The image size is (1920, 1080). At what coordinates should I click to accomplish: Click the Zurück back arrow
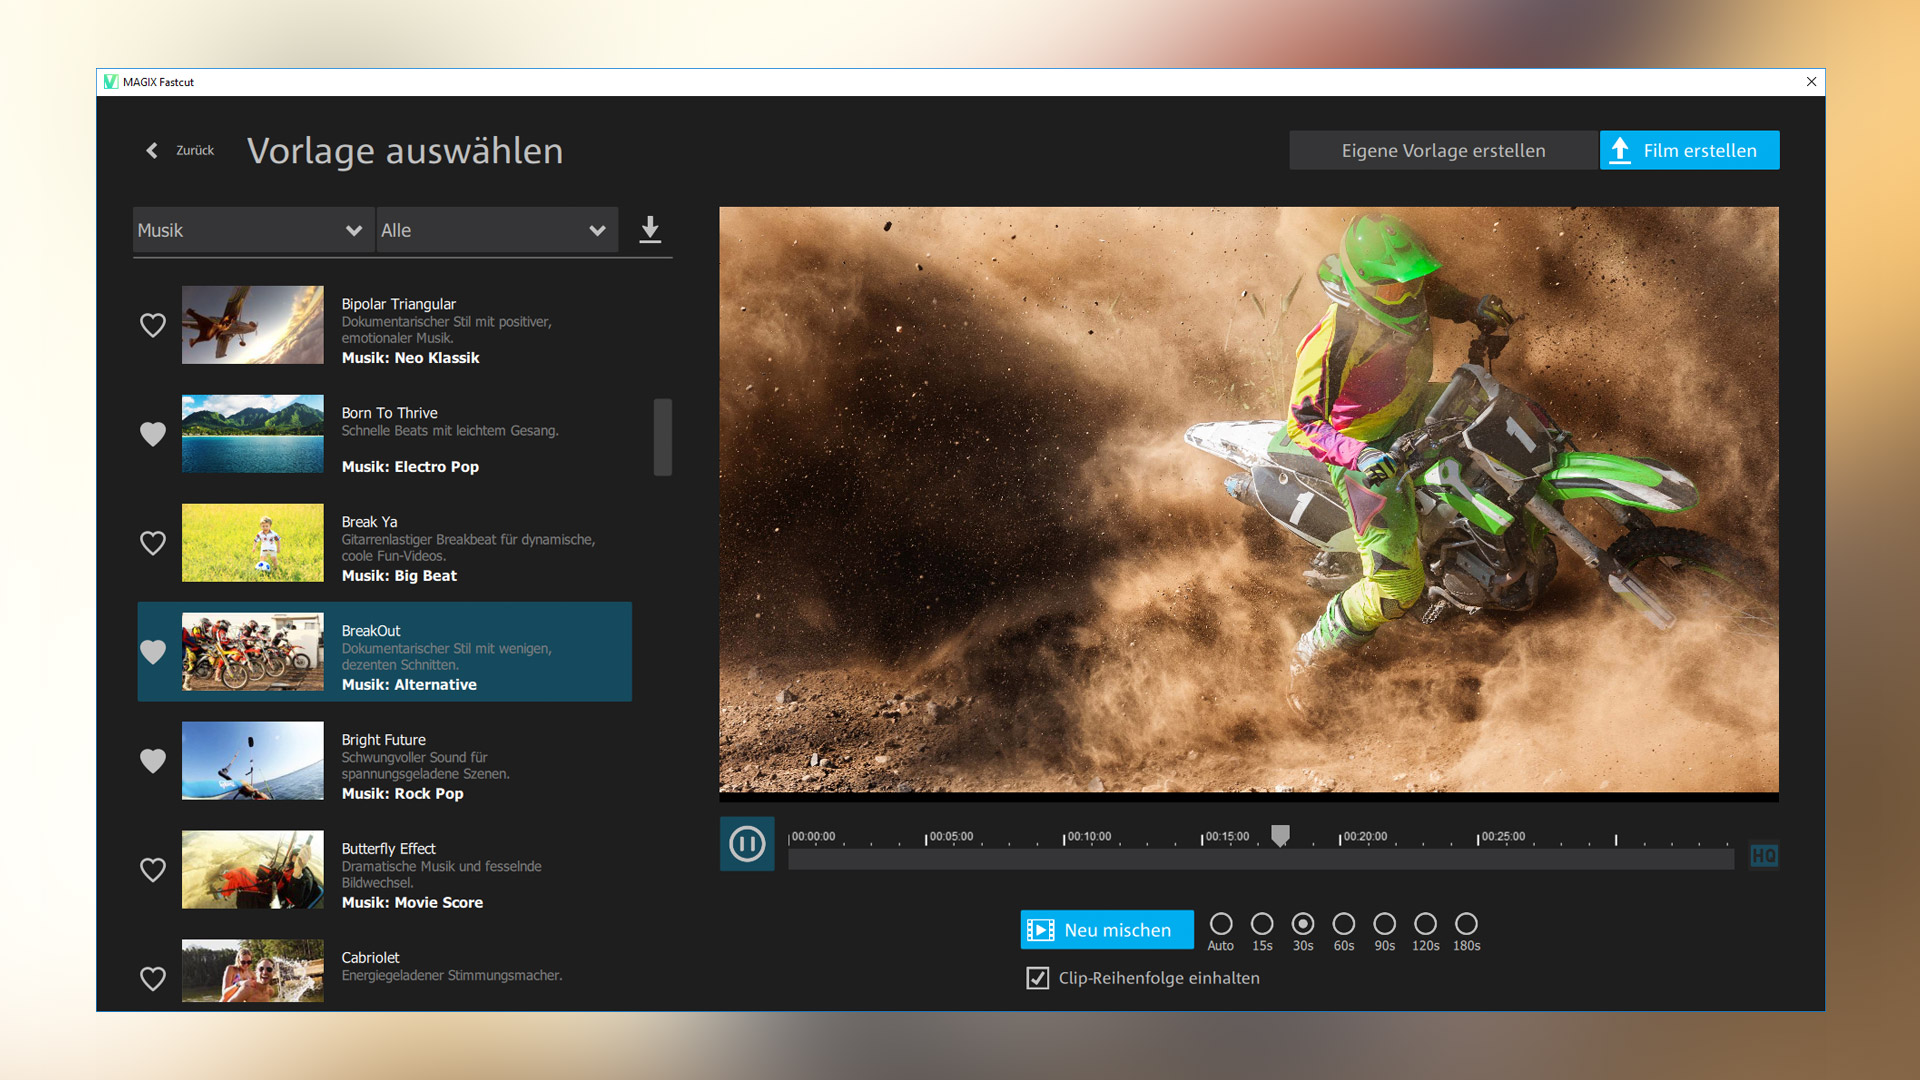click(x=152, y=150)
